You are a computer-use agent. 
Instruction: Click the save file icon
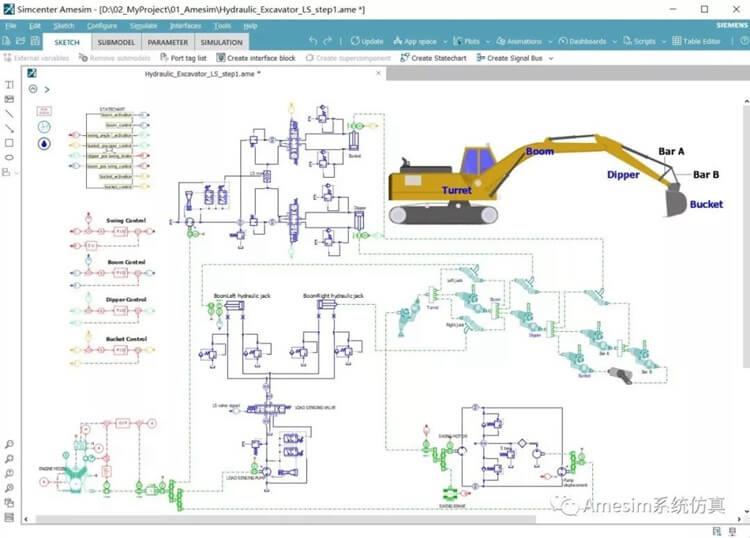click(35, 41)
